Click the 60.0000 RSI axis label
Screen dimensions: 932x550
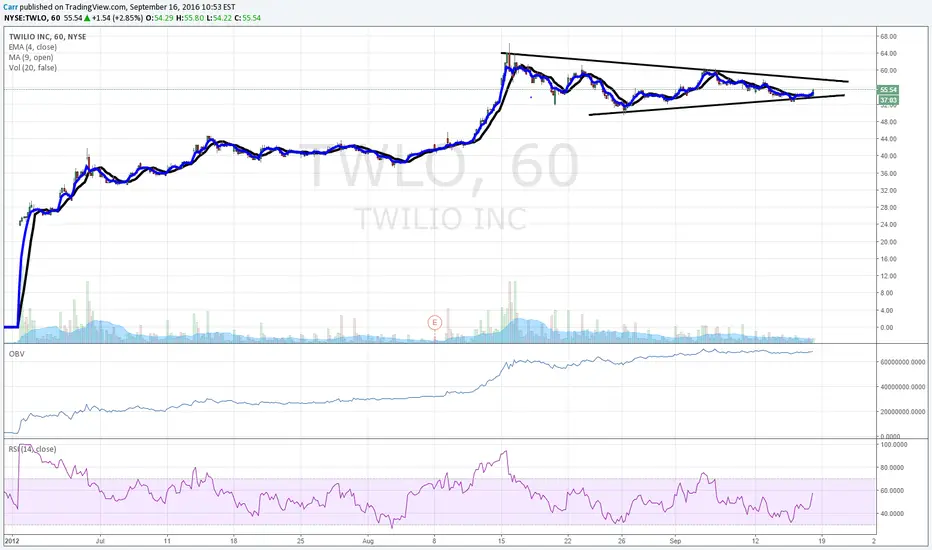(x=892, y=491)
